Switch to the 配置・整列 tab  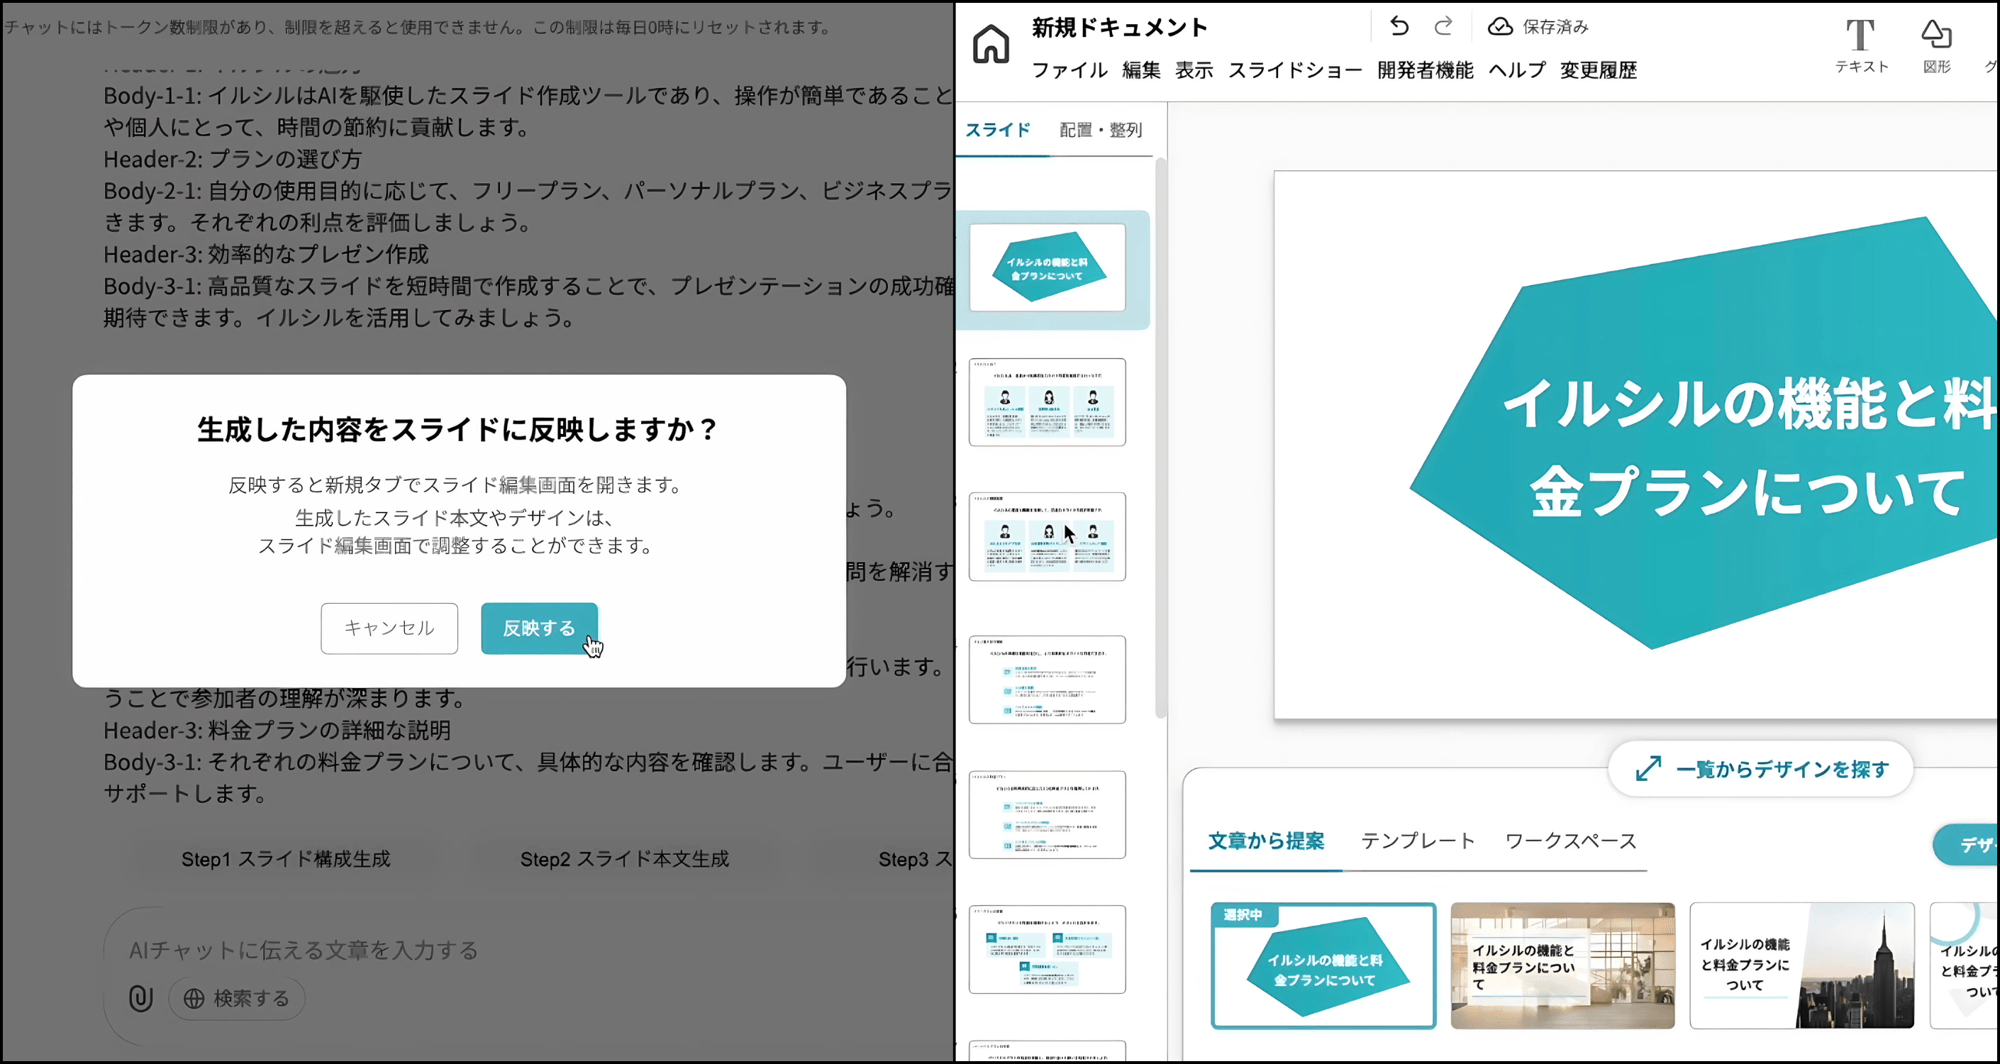[1100, 130]
